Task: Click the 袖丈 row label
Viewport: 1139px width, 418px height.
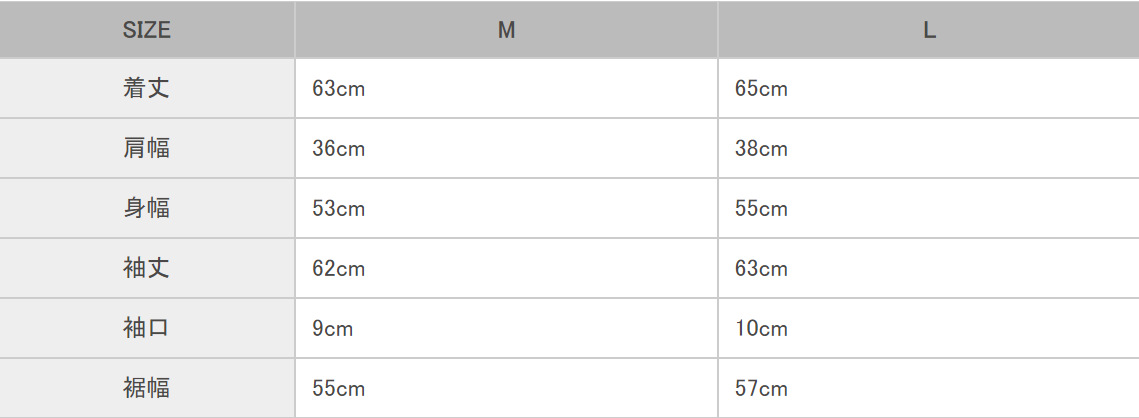Action: point(147,268)
